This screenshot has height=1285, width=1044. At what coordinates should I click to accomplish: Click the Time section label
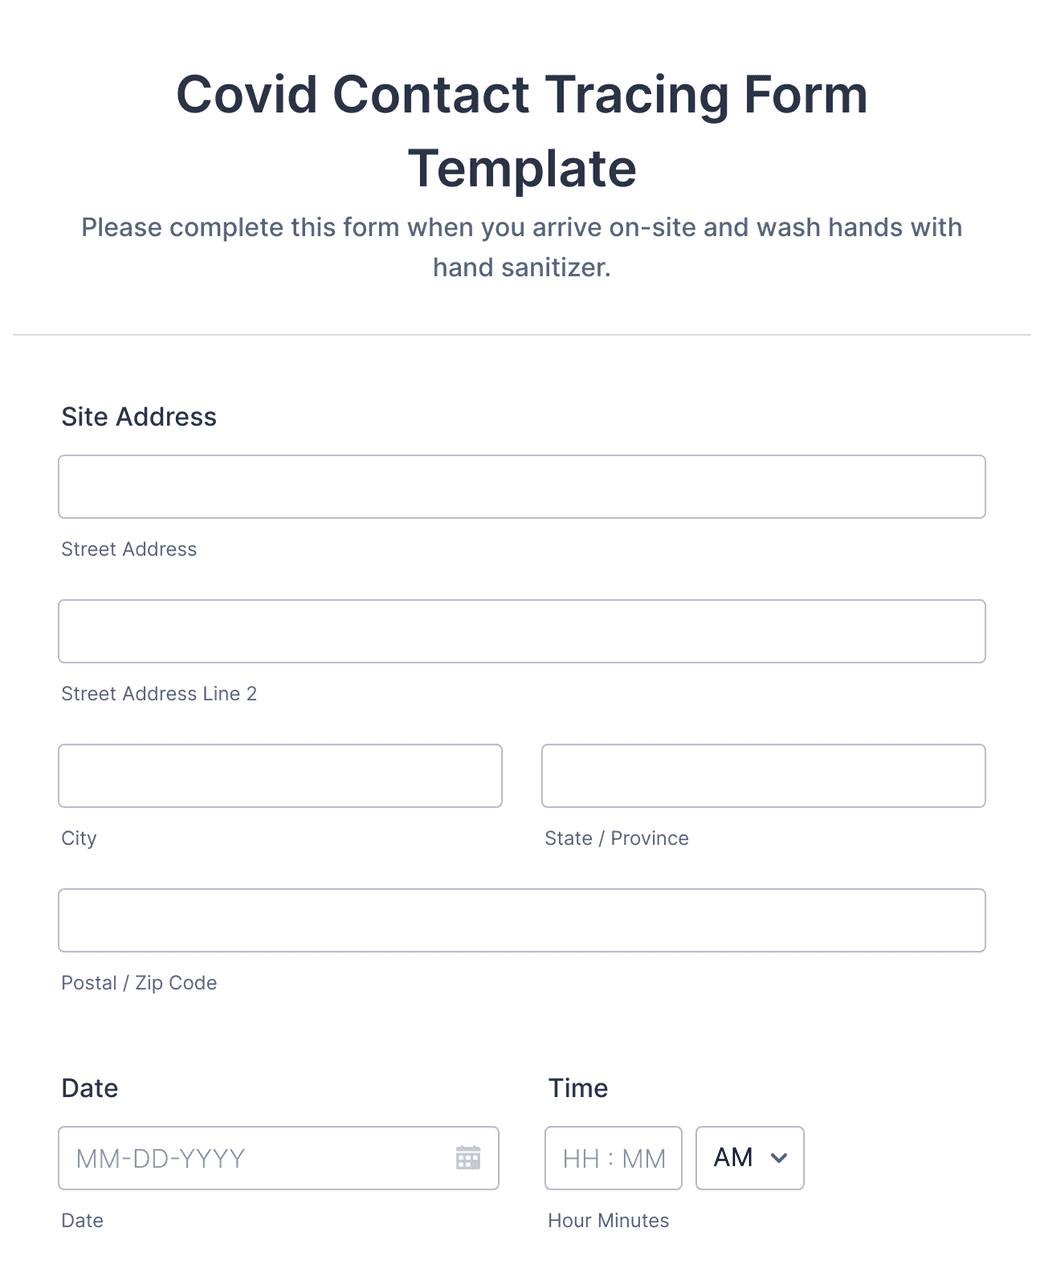578,1088
